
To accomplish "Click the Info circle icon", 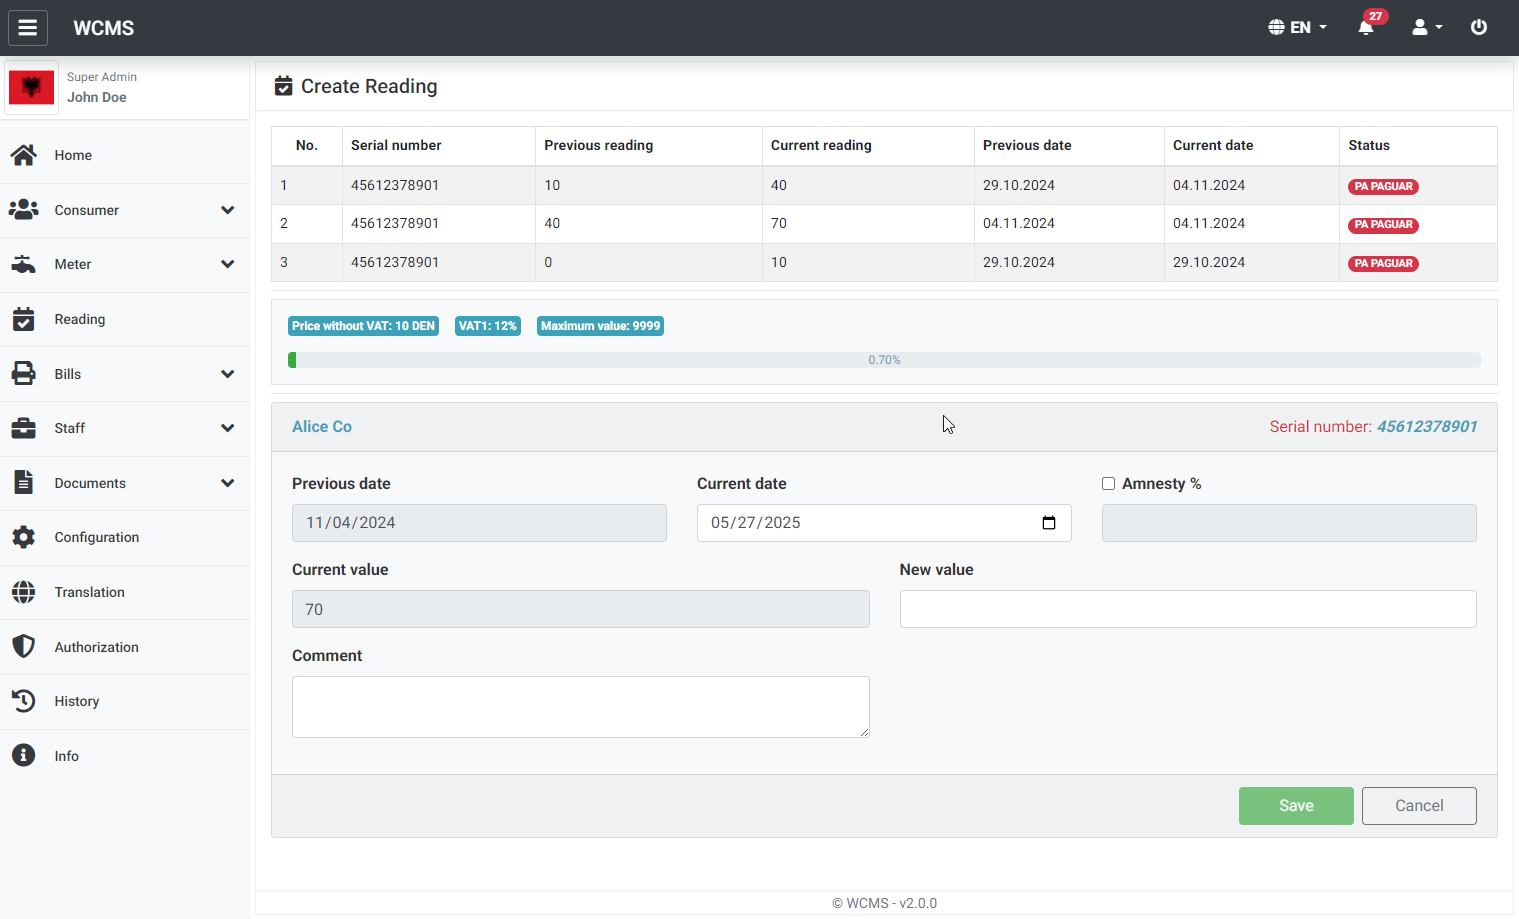I will click(x=24, y=756).
